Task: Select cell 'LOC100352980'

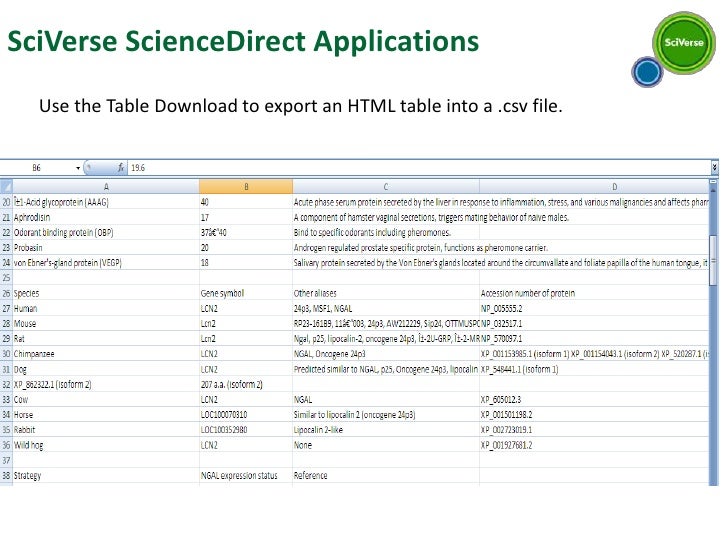Action: (246, 430)
